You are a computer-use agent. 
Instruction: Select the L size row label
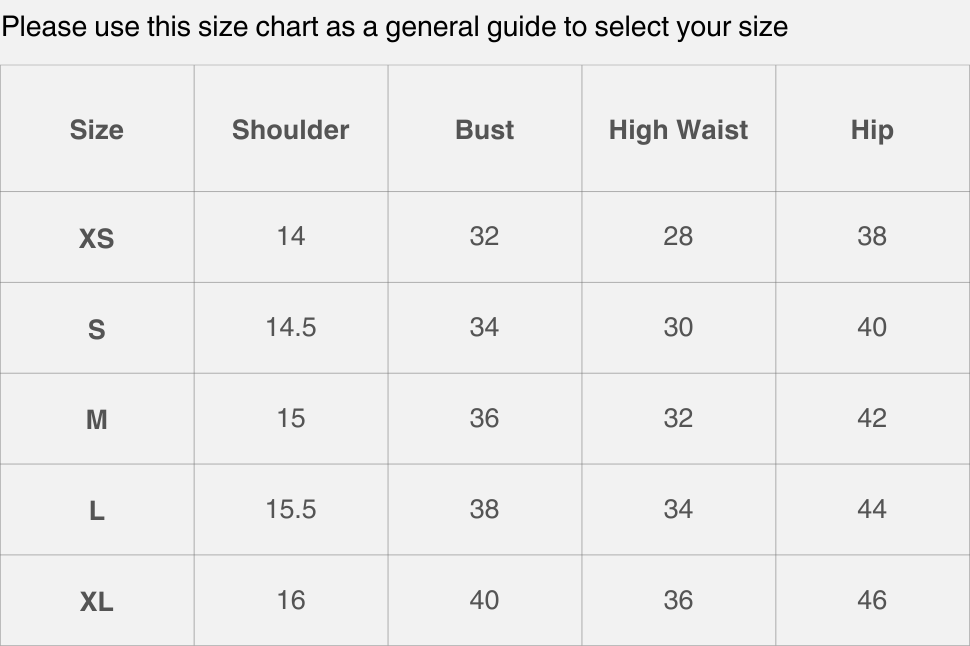point(97,511)
